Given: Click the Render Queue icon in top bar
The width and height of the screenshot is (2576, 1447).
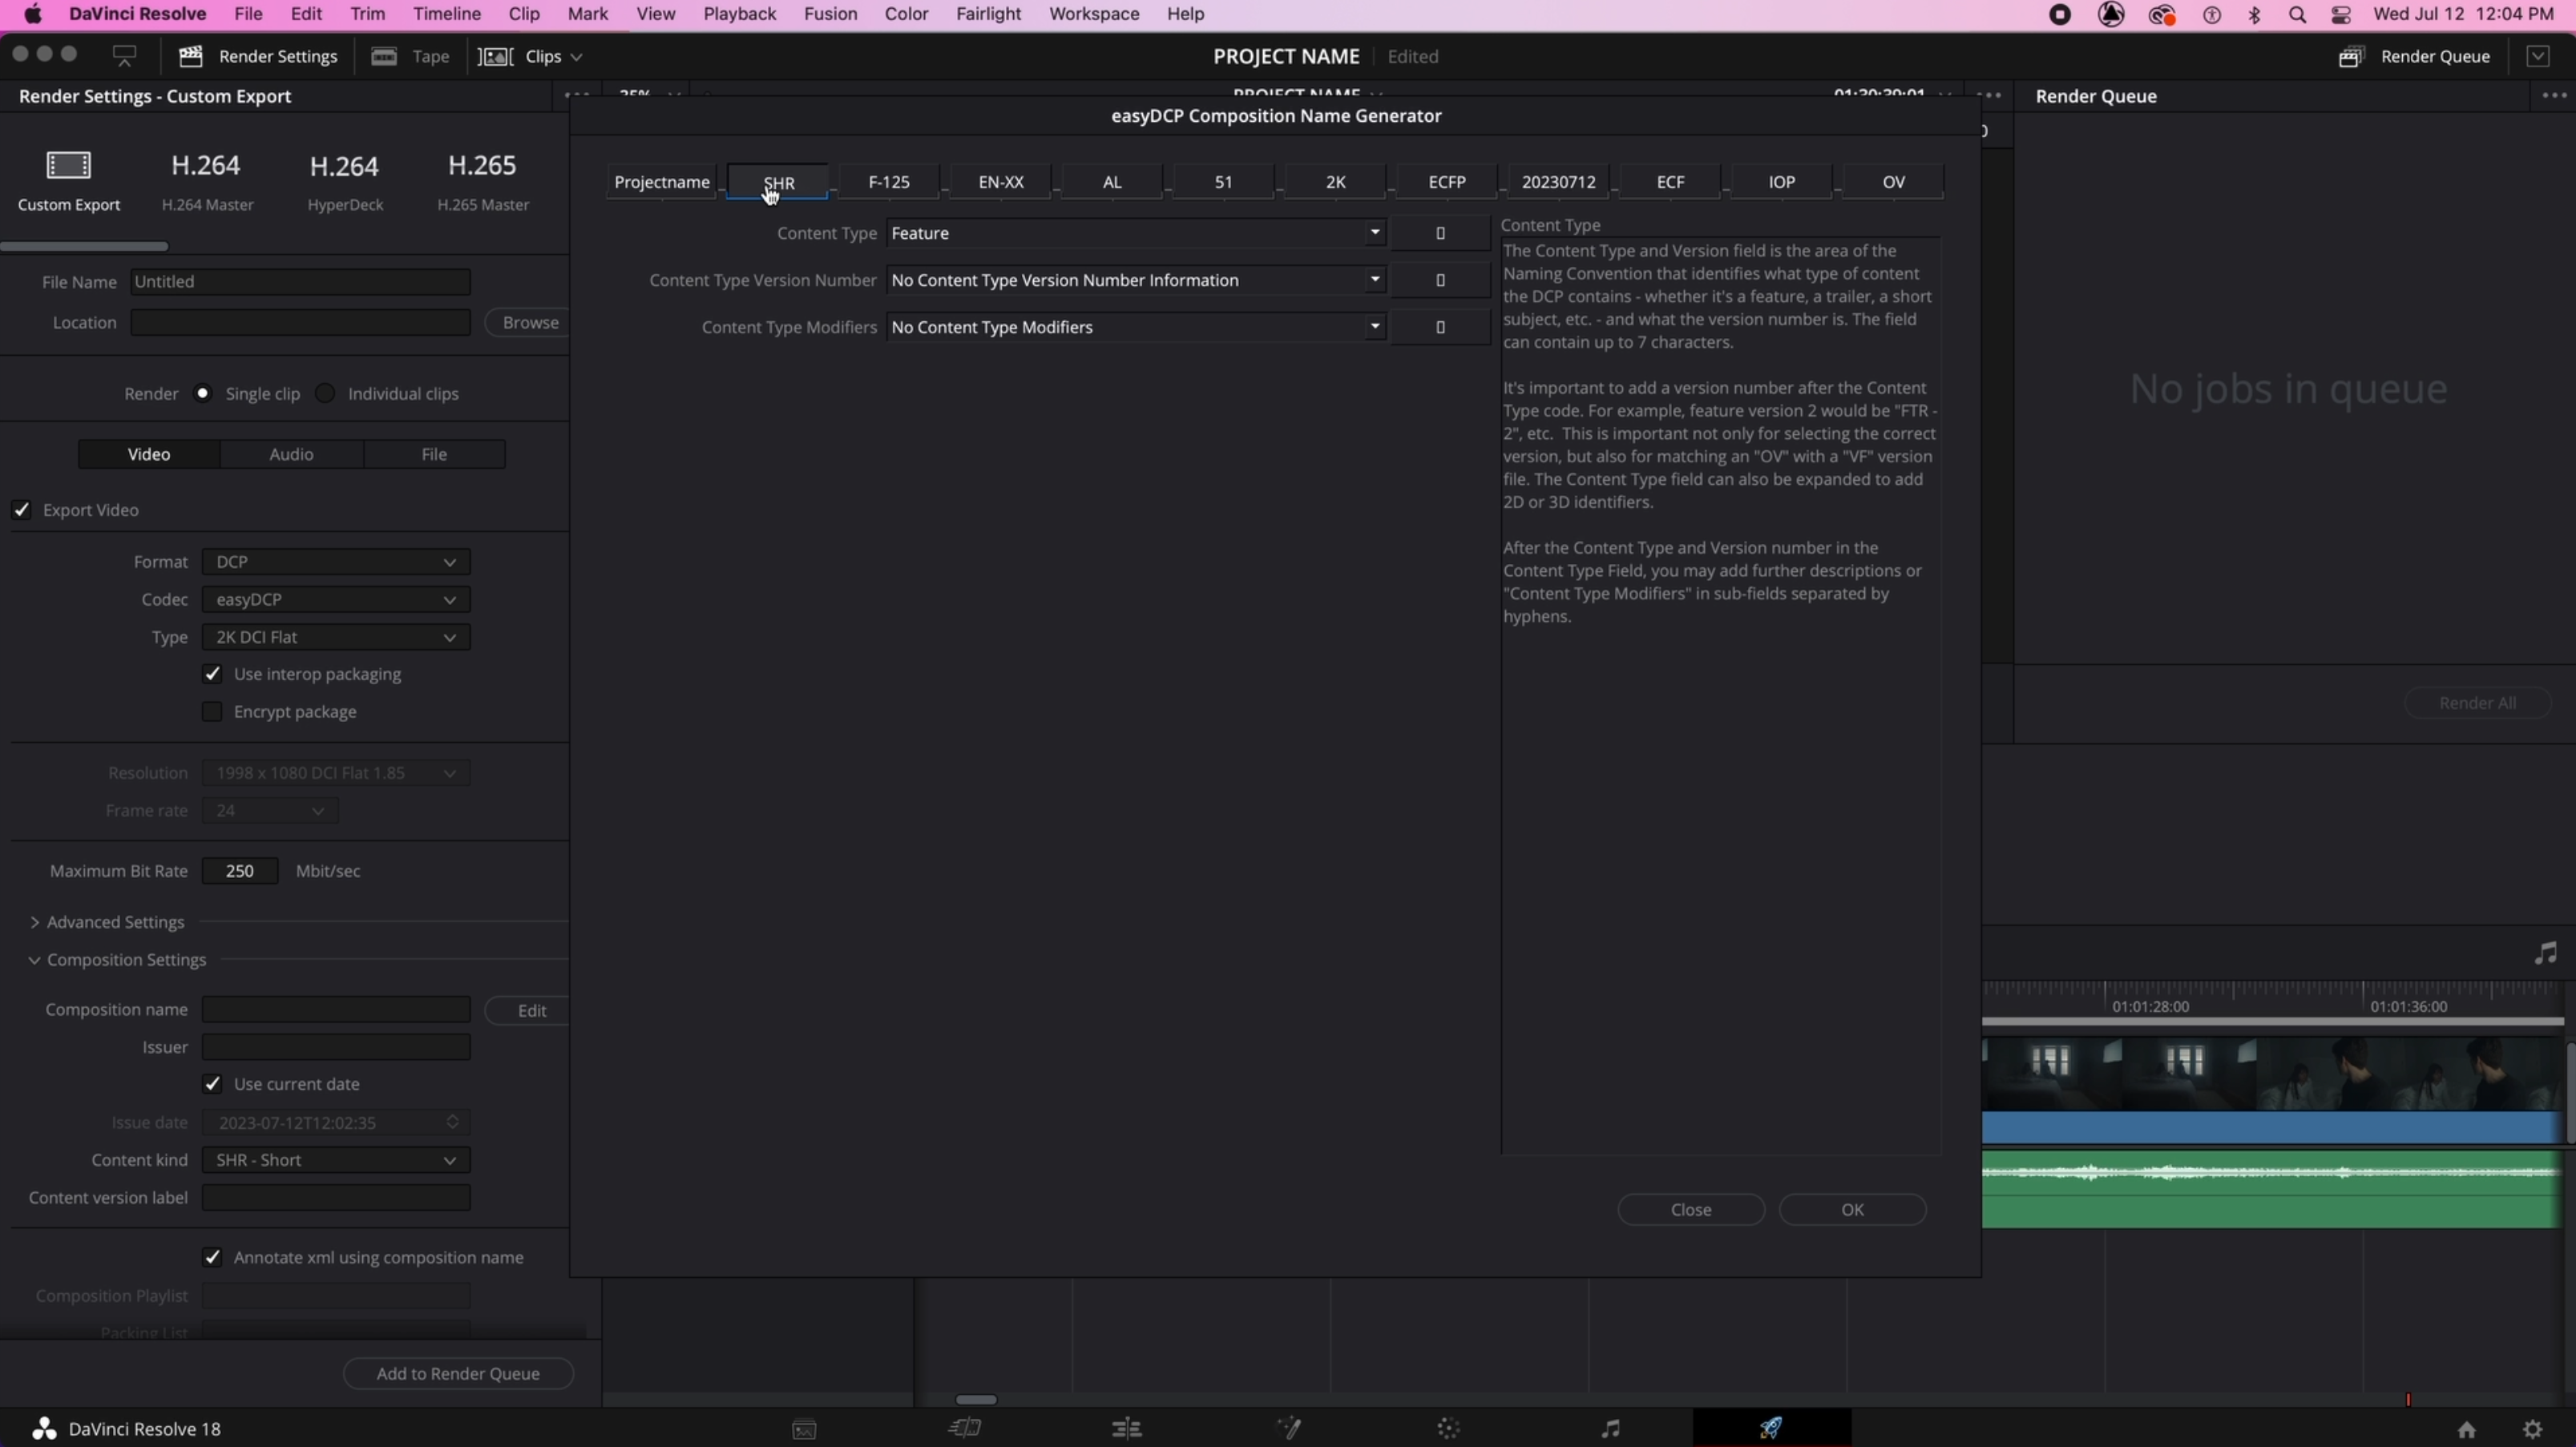Looking at the screenshot, I should [2351, 56].
